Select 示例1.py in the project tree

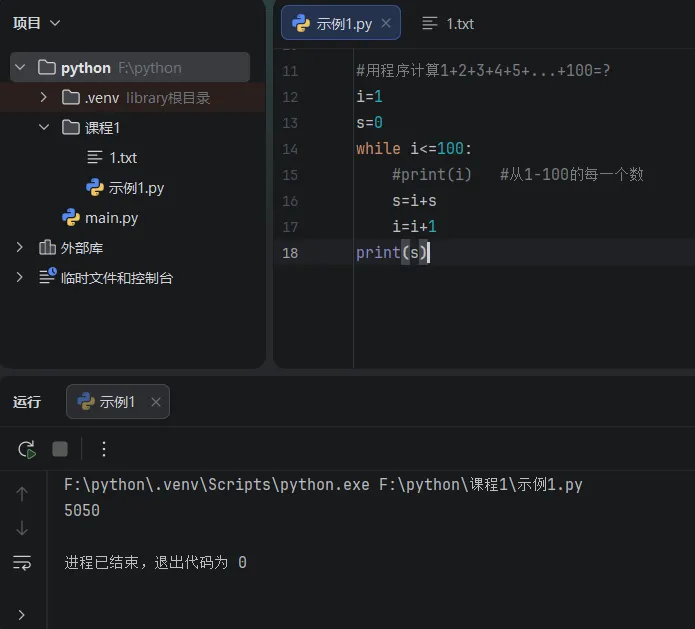point(136,188)
